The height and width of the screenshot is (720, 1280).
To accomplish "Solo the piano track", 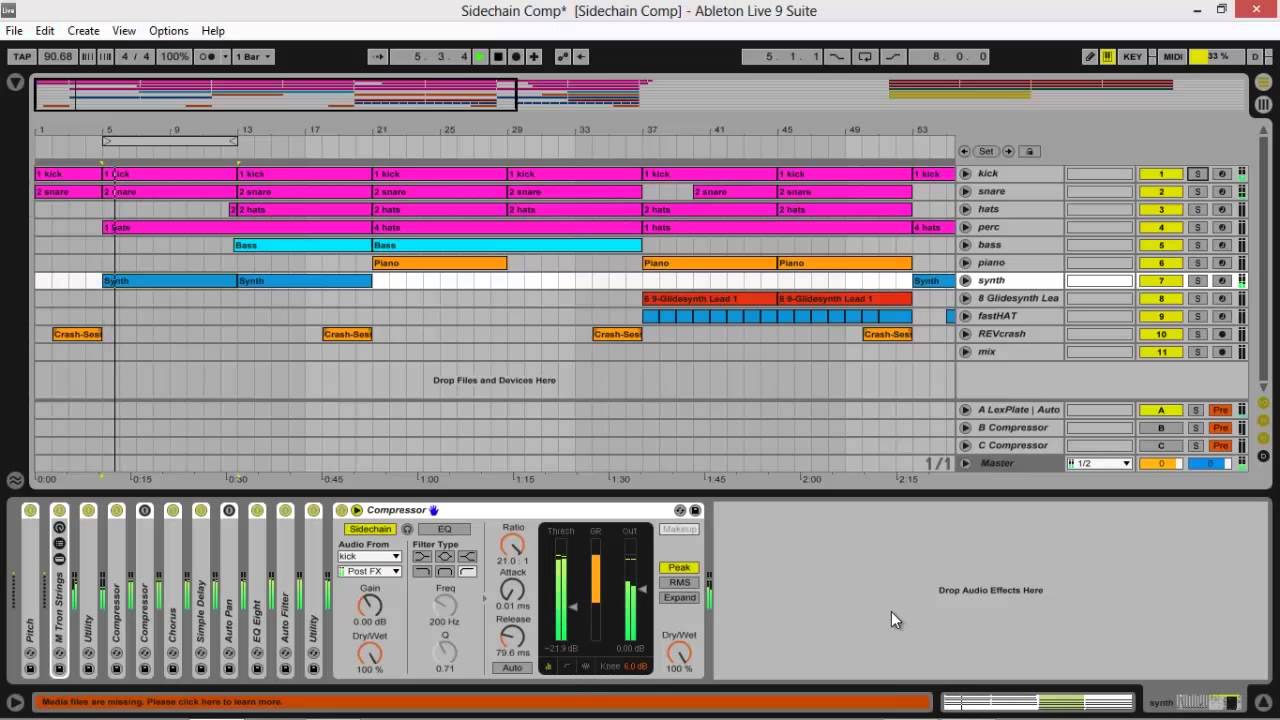I will click(1197, 263).
